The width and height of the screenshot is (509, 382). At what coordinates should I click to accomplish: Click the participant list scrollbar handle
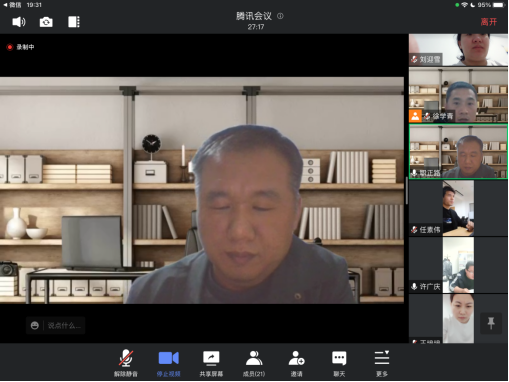coord(407,190)
